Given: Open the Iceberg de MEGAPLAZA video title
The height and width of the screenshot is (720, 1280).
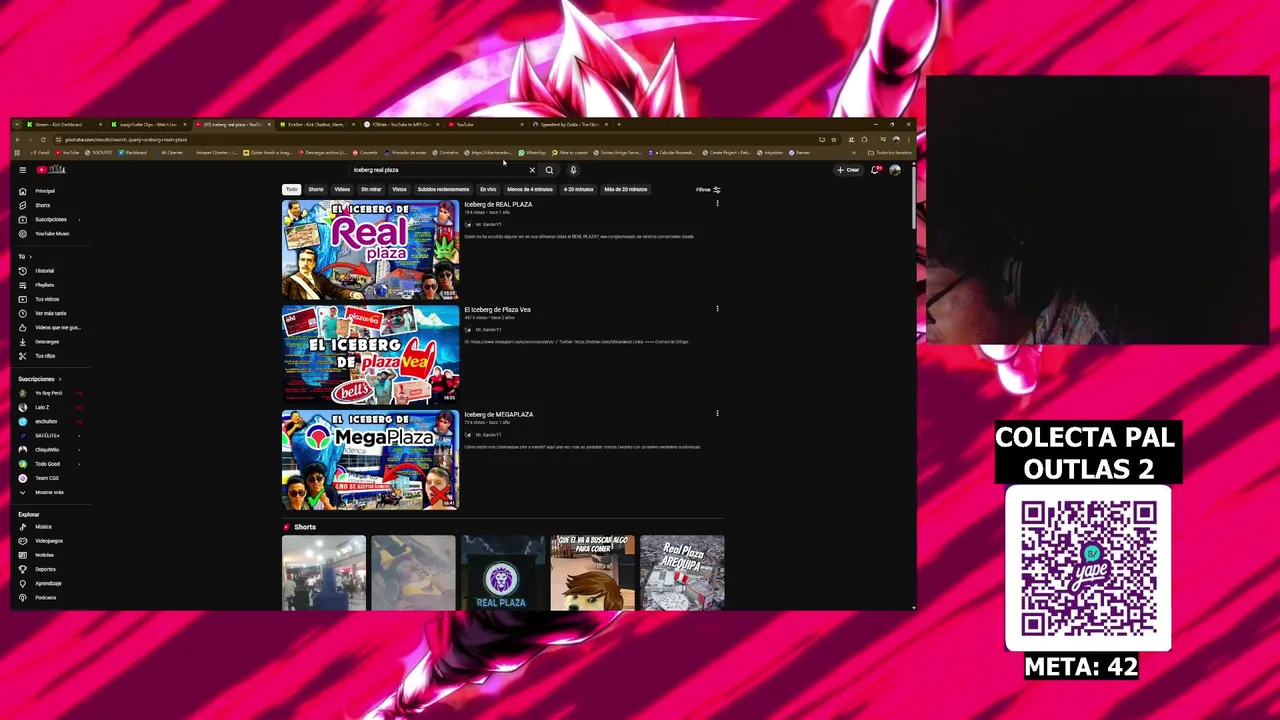Looking at the screenshot, I should 498,414.
